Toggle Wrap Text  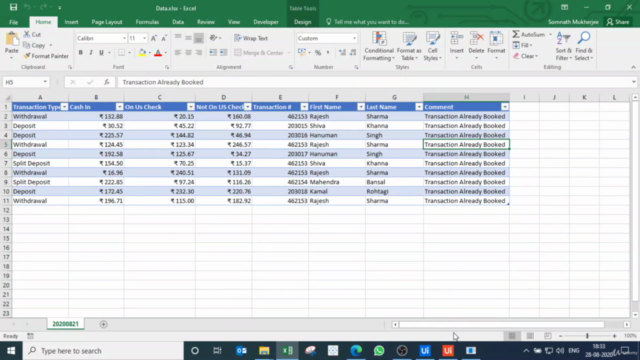click(251, 38)
